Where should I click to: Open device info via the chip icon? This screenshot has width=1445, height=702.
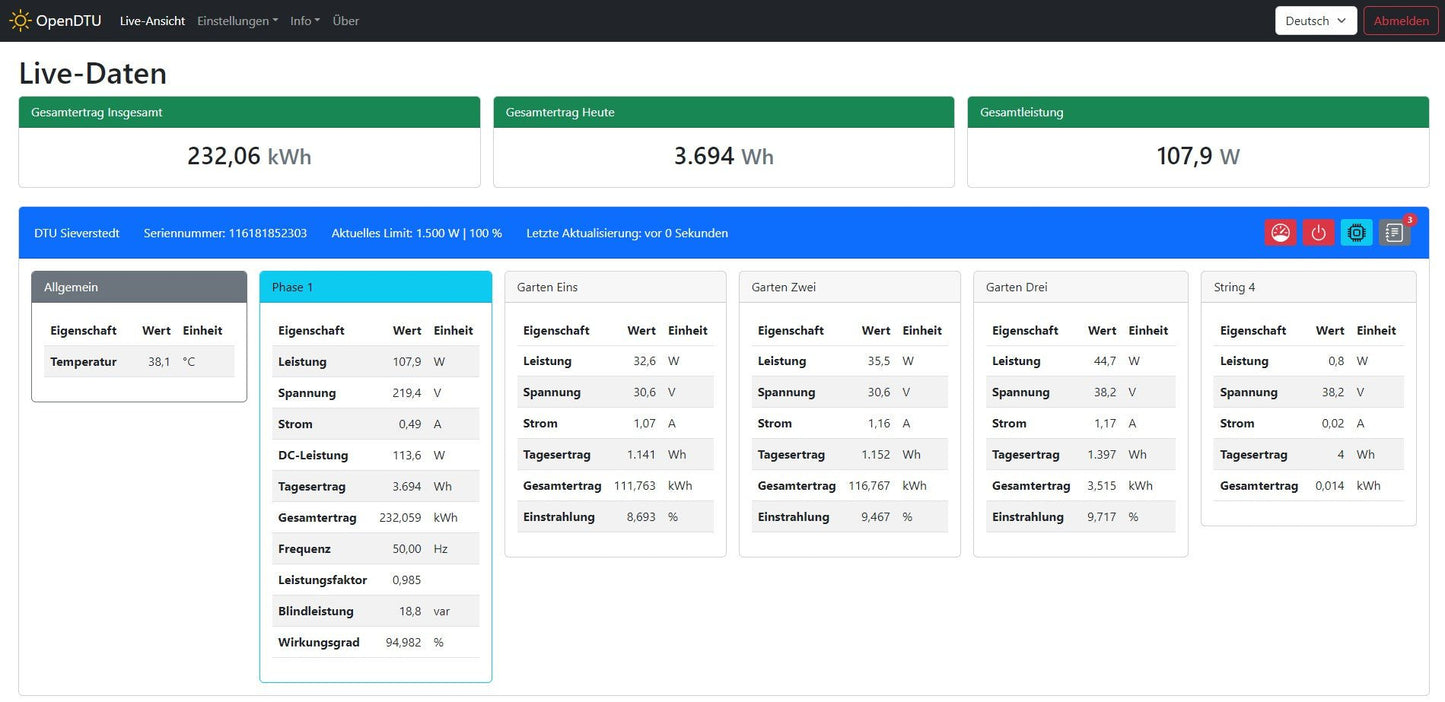point(1356,232)
